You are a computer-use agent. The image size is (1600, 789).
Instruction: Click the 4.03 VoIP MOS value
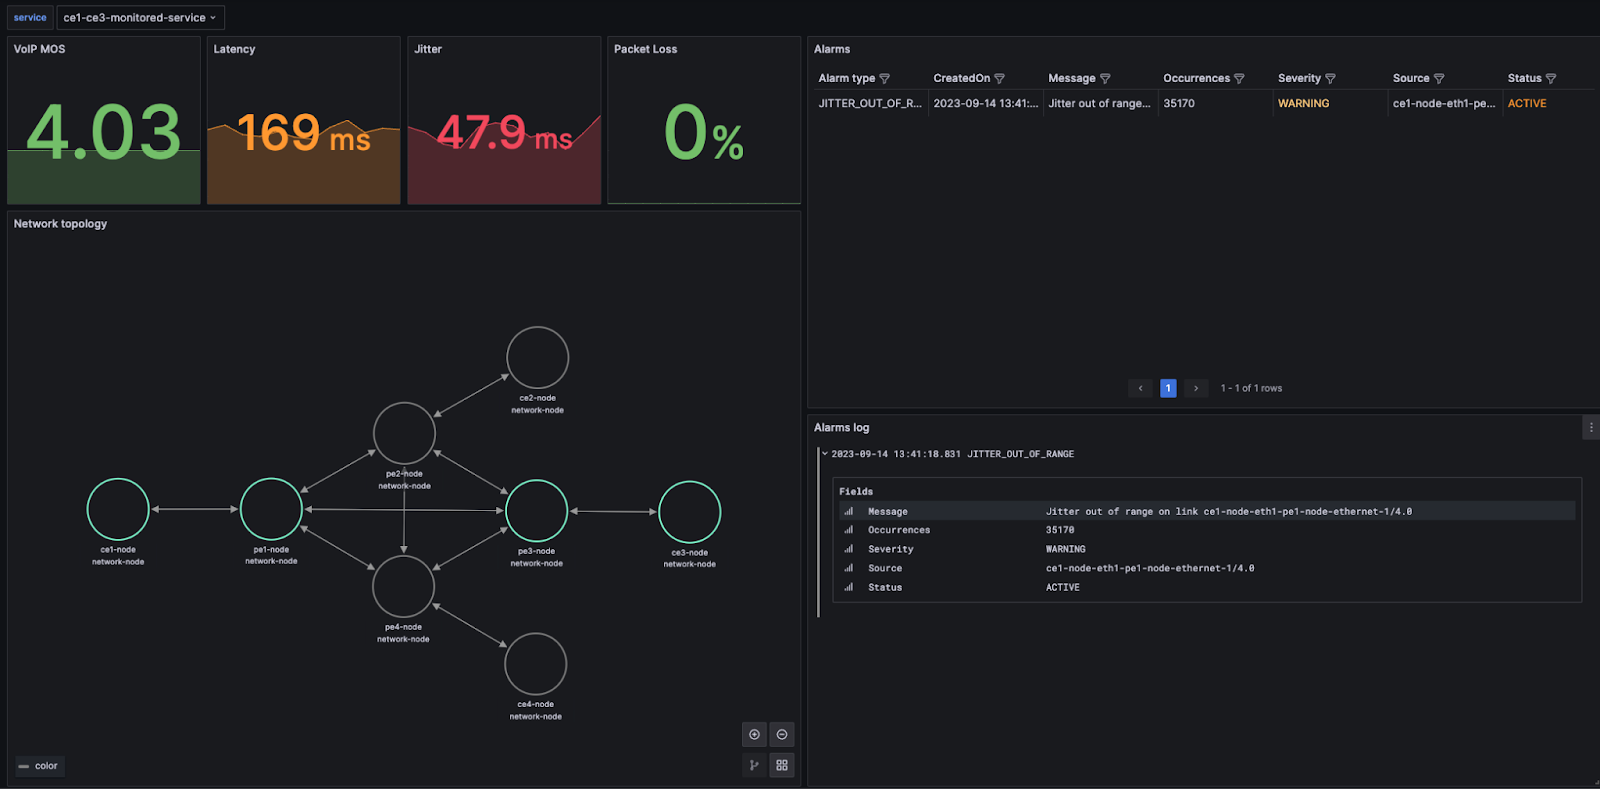click(104, 132)
